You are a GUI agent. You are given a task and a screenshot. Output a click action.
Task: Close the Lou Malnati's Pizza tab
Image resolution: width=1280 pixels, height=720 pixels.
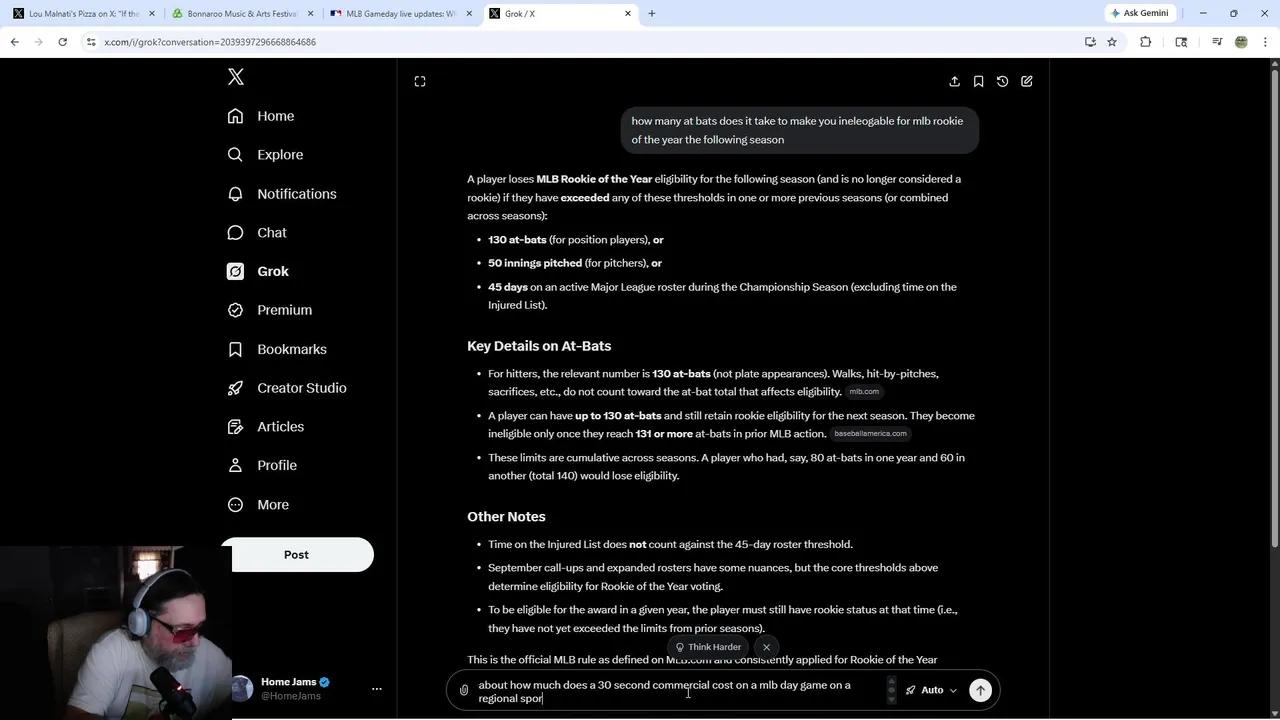[152, 14]
